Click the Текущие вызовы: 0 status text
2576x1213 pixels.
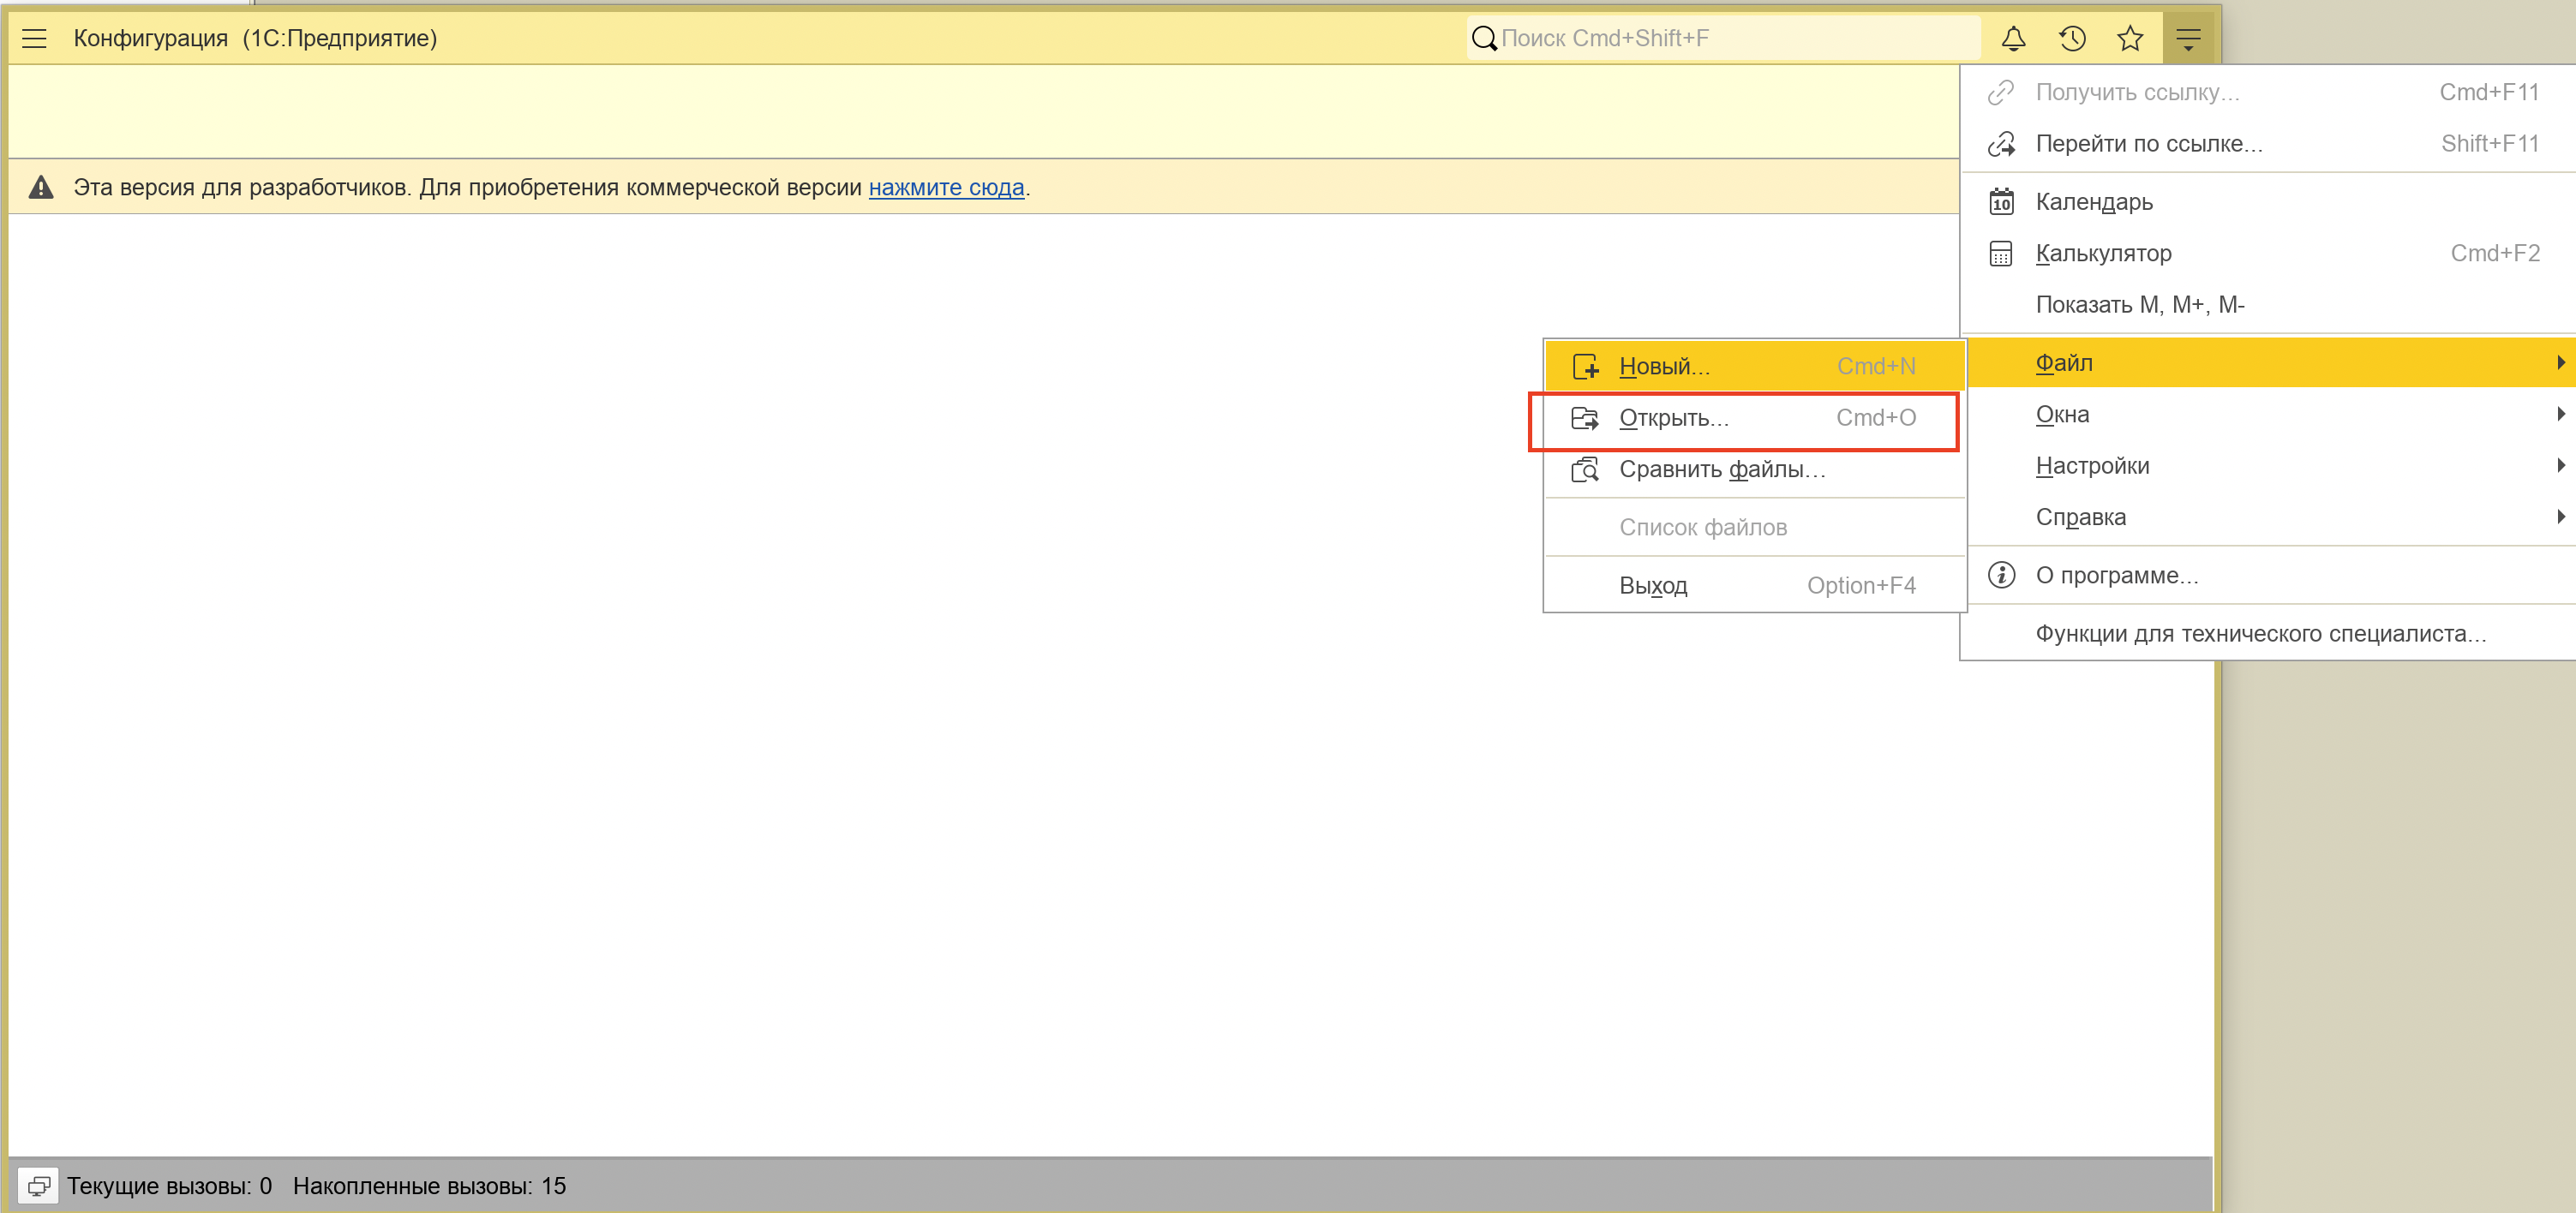169,1186
